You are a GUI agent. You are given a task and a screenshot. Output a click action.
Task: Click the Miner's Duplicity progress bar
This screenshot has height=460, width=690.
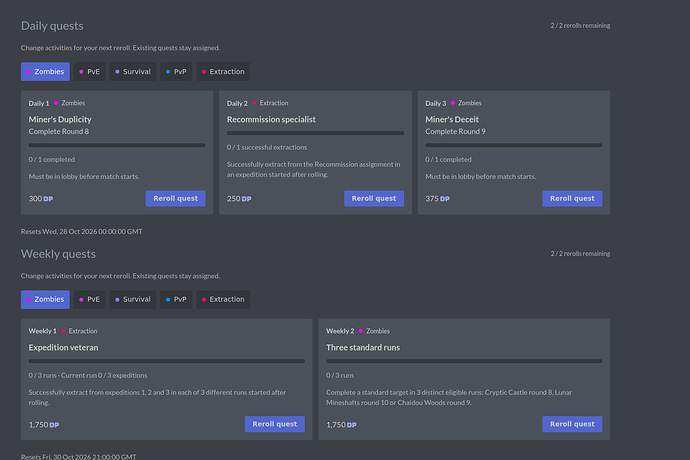click(x=117, y=145)
